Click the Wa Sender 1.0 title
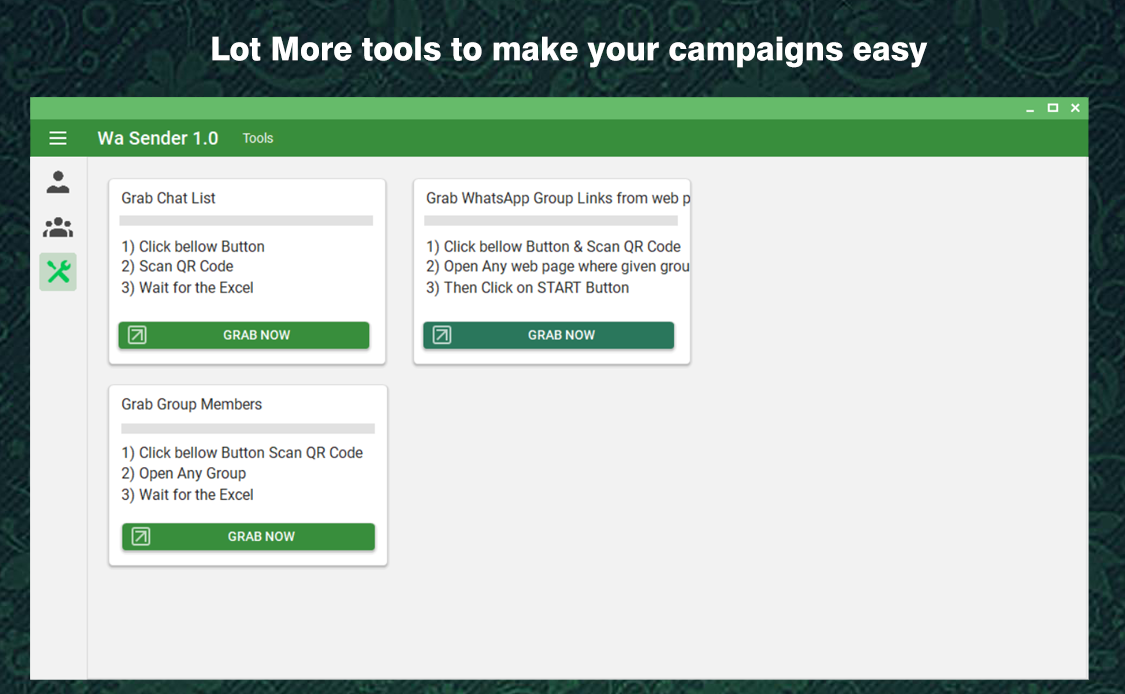Viewport: 1125px width, 694px height. tap(158, 138)
